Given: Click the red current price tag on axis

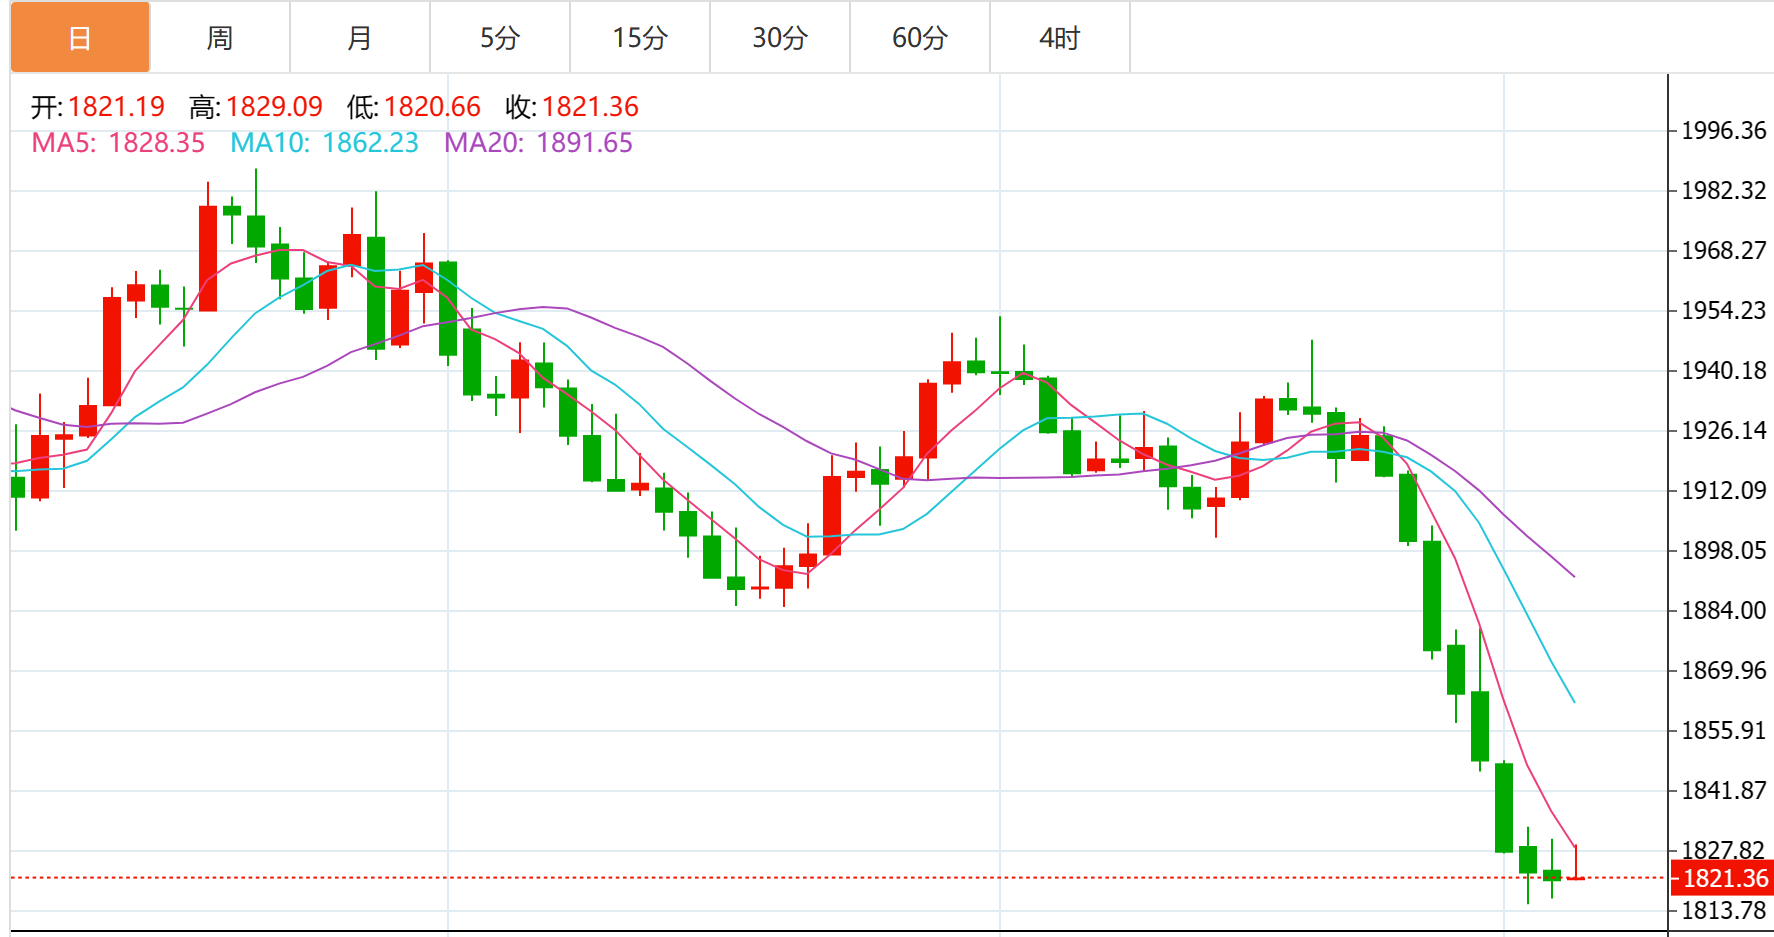Looking at the screenshot, I should [x=1724, y=878].
